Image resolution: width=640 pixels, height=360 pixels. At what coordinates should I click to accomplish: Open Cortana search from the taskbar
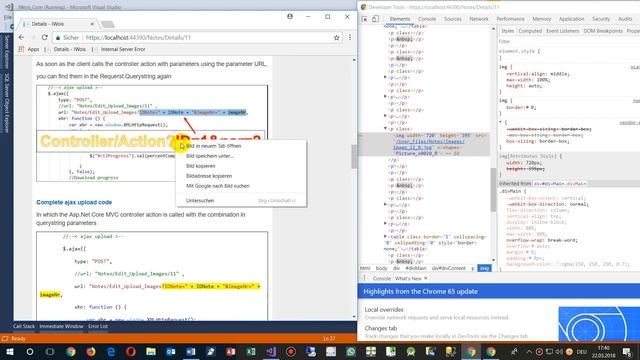(29, 352)
